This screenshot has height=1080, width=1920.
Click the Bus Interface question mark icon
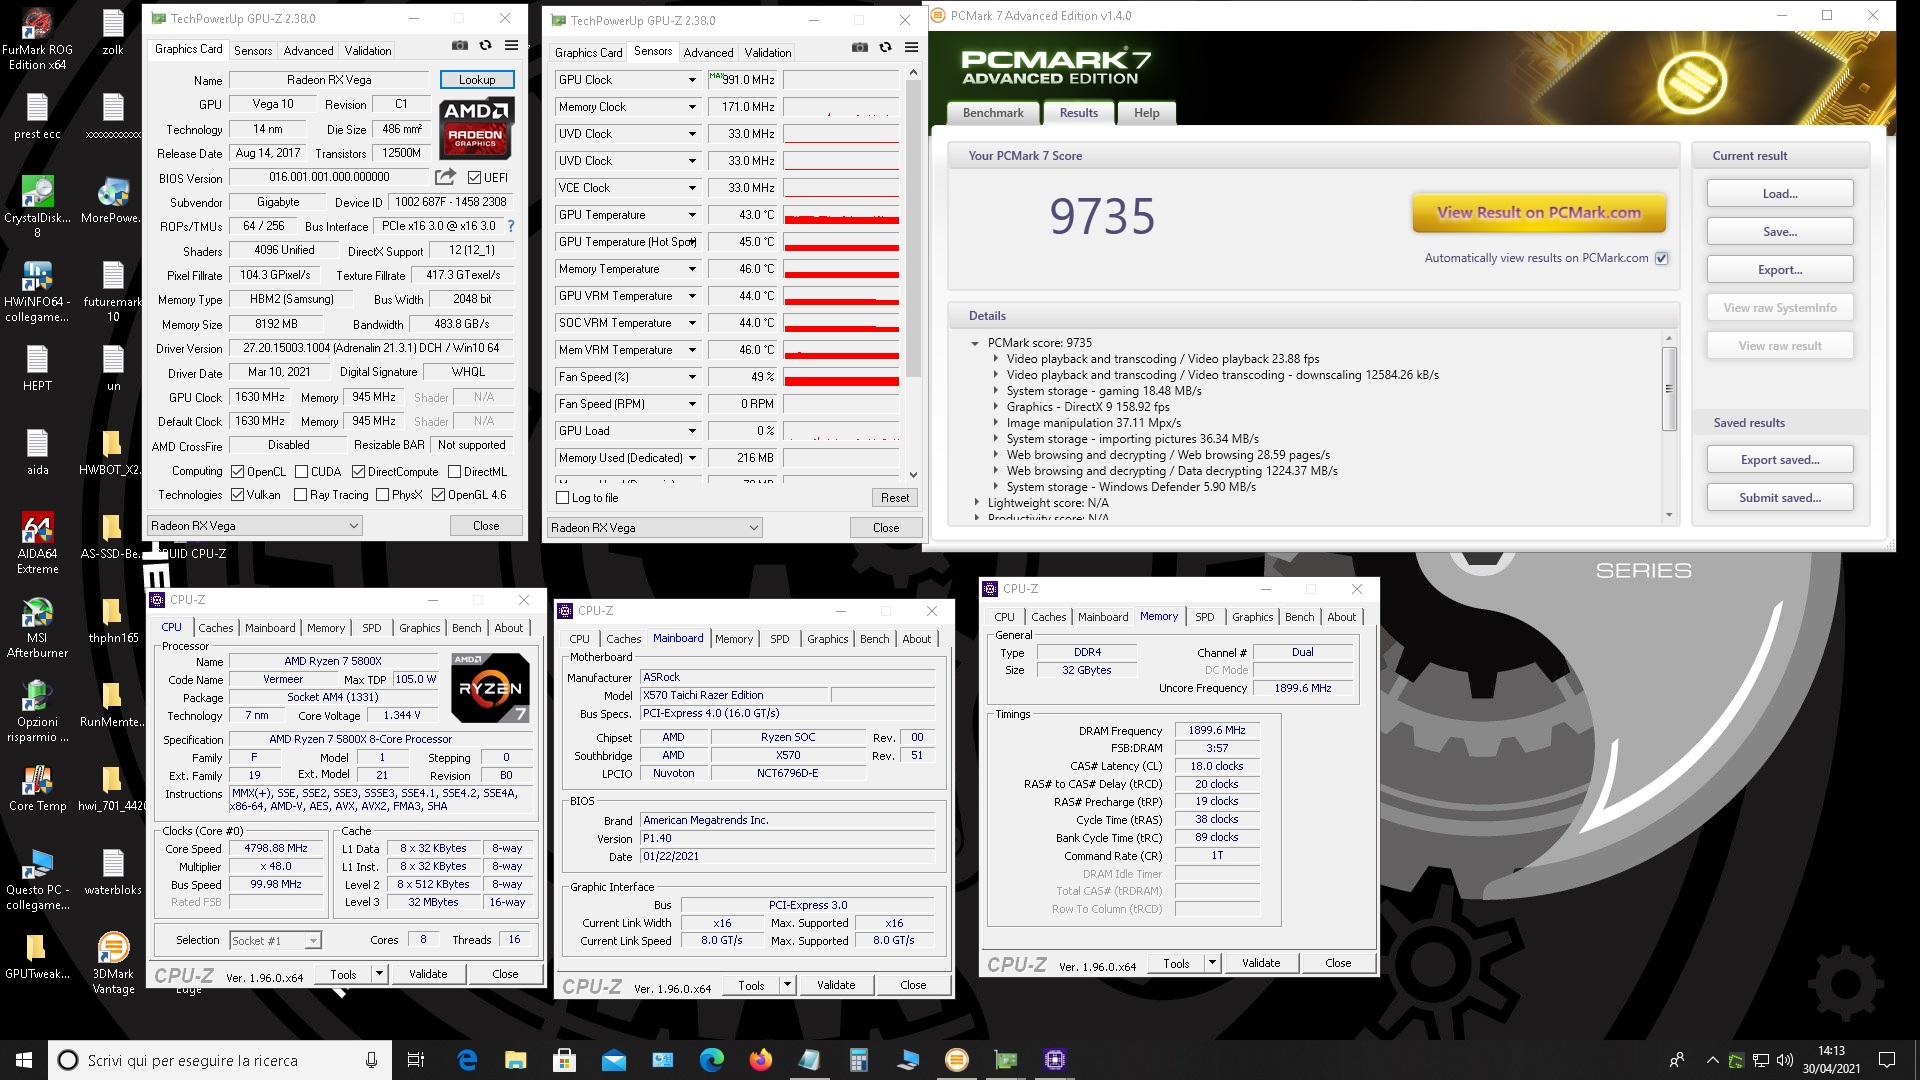tap(511, 226)
